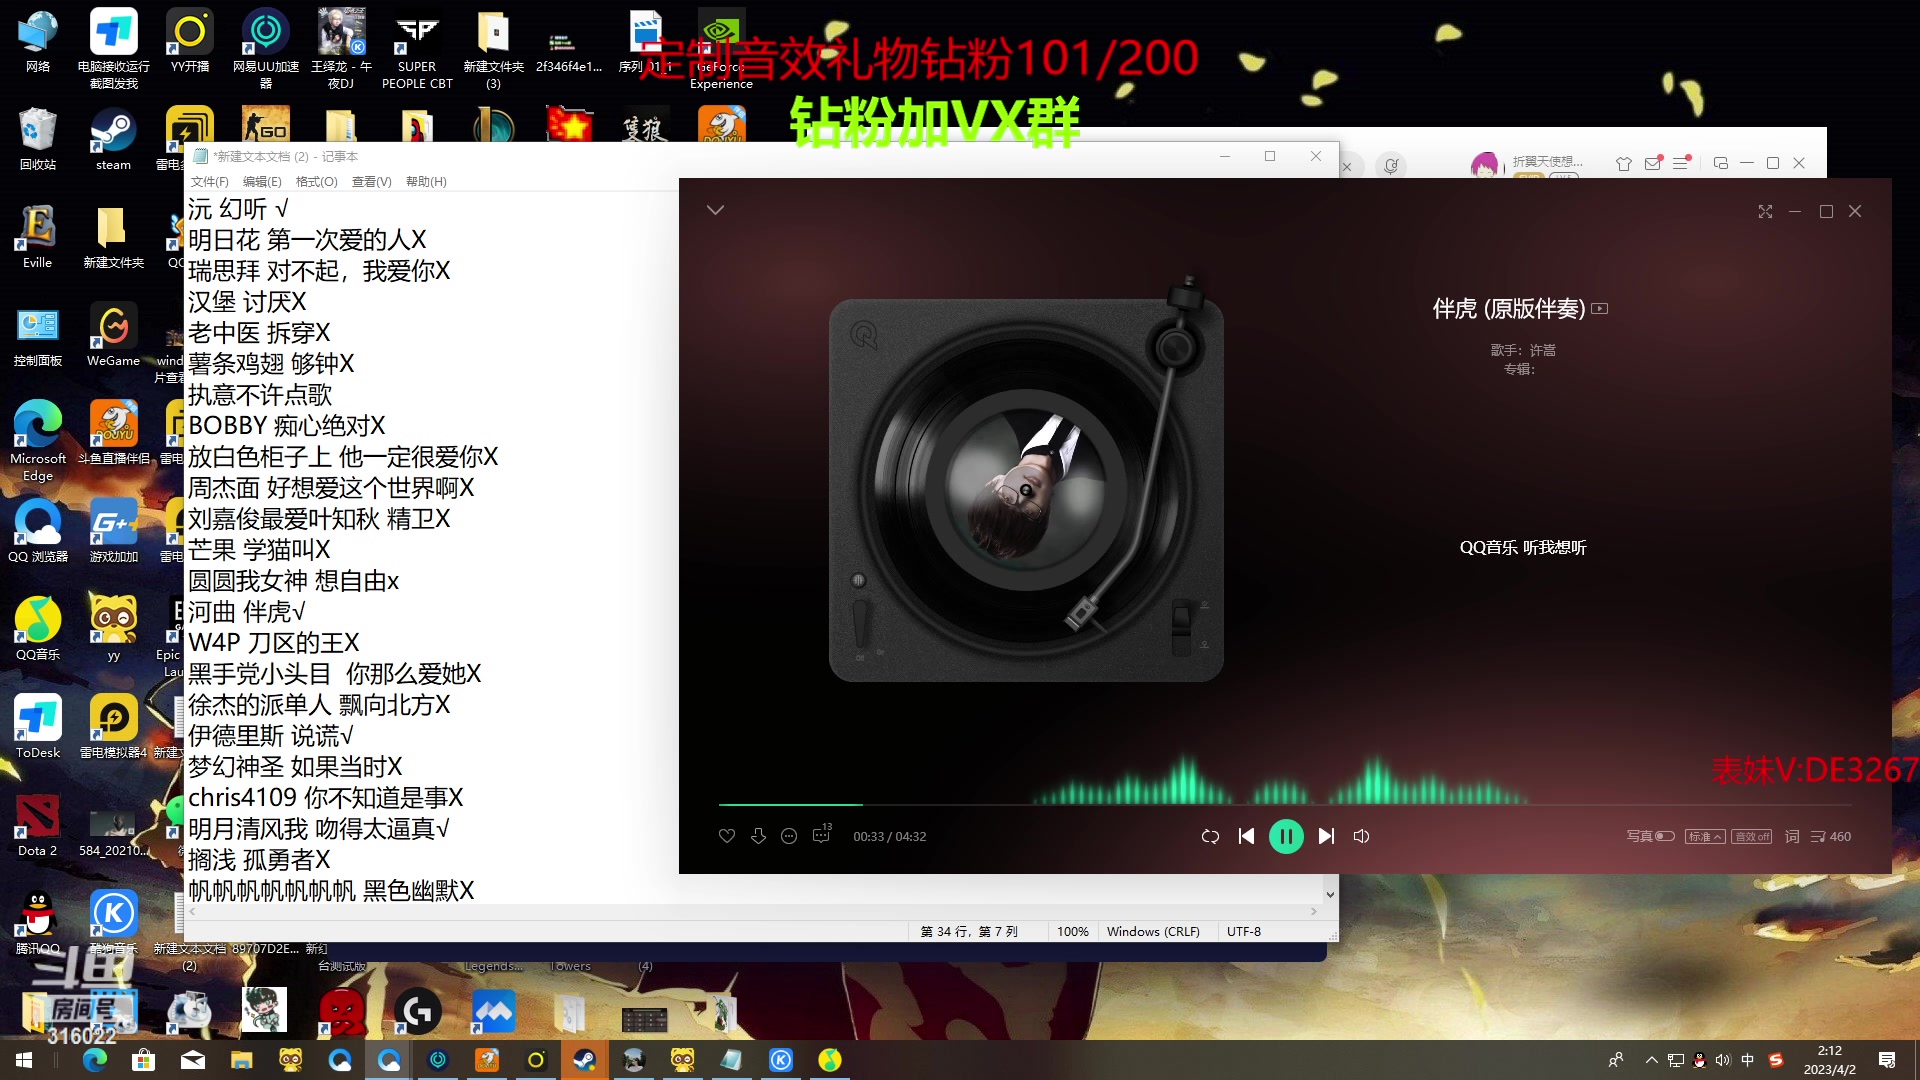The image size is (1920, 1080).
Task: Switch the loop playback mode icon
Action: coord(1210,836)
